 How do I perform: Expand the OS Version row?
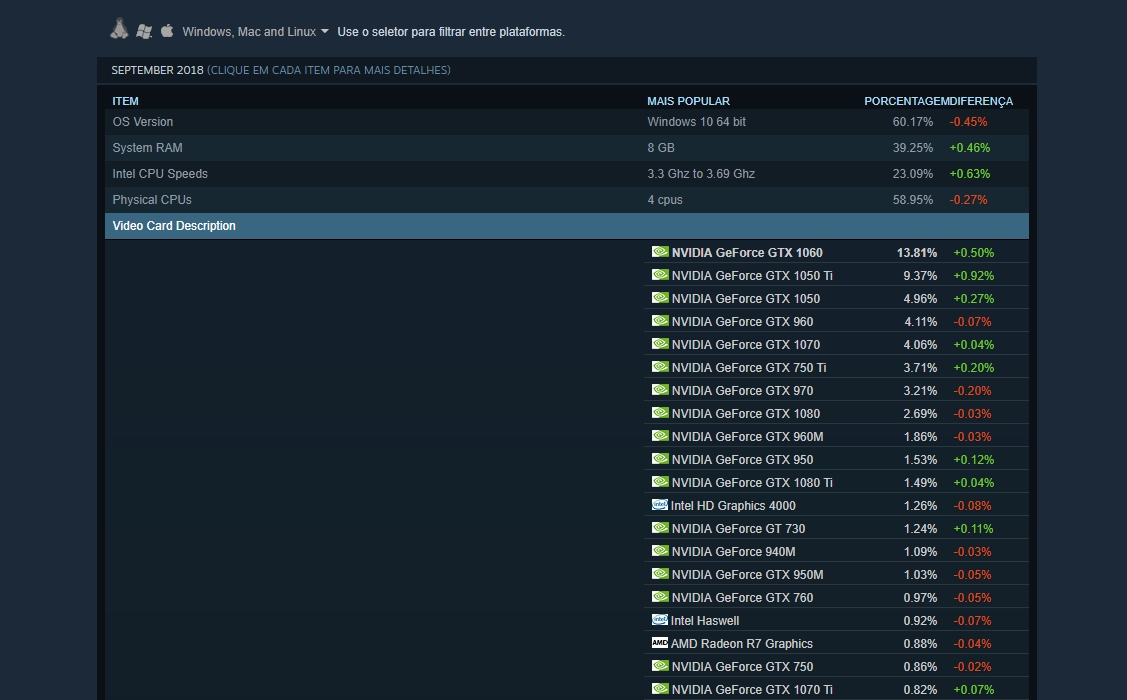click(566, 122)
